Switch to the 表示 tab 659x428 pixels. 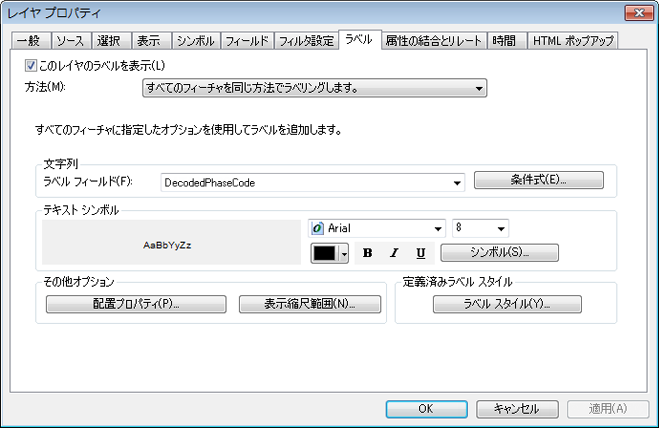(x=151, y=41)
